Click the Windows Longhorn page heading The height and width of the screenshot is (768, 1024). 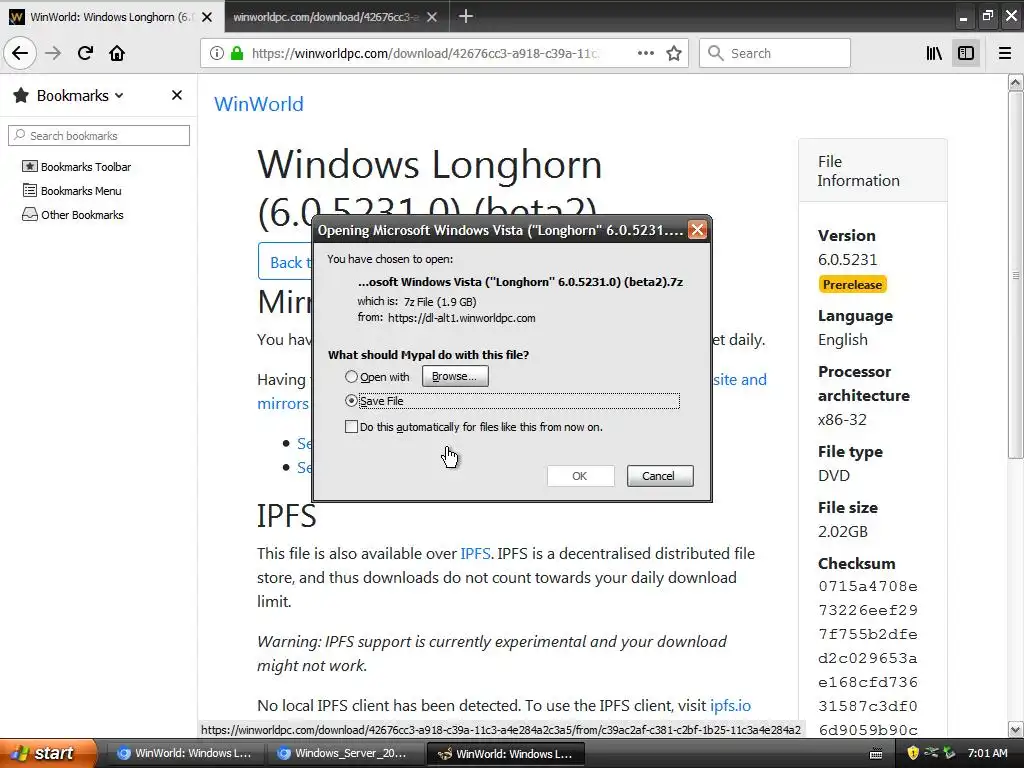(x=429, y=188)
